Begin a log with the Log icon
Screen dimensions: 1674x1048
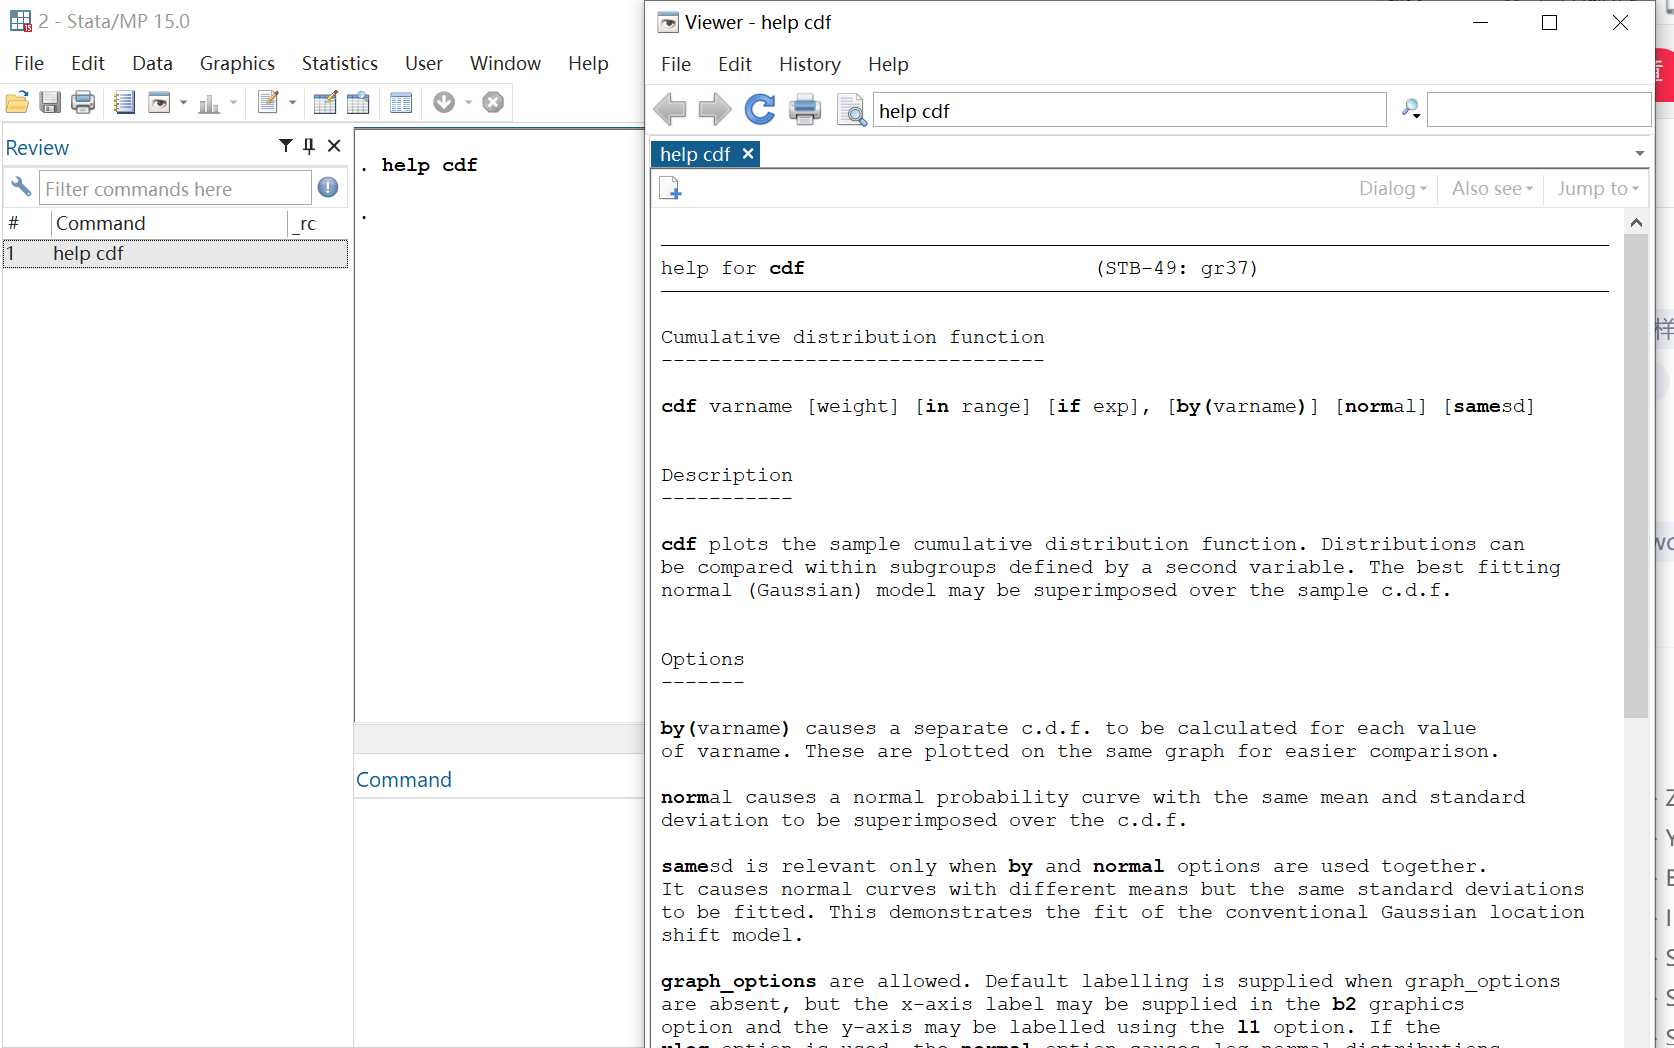click(124, 102)
